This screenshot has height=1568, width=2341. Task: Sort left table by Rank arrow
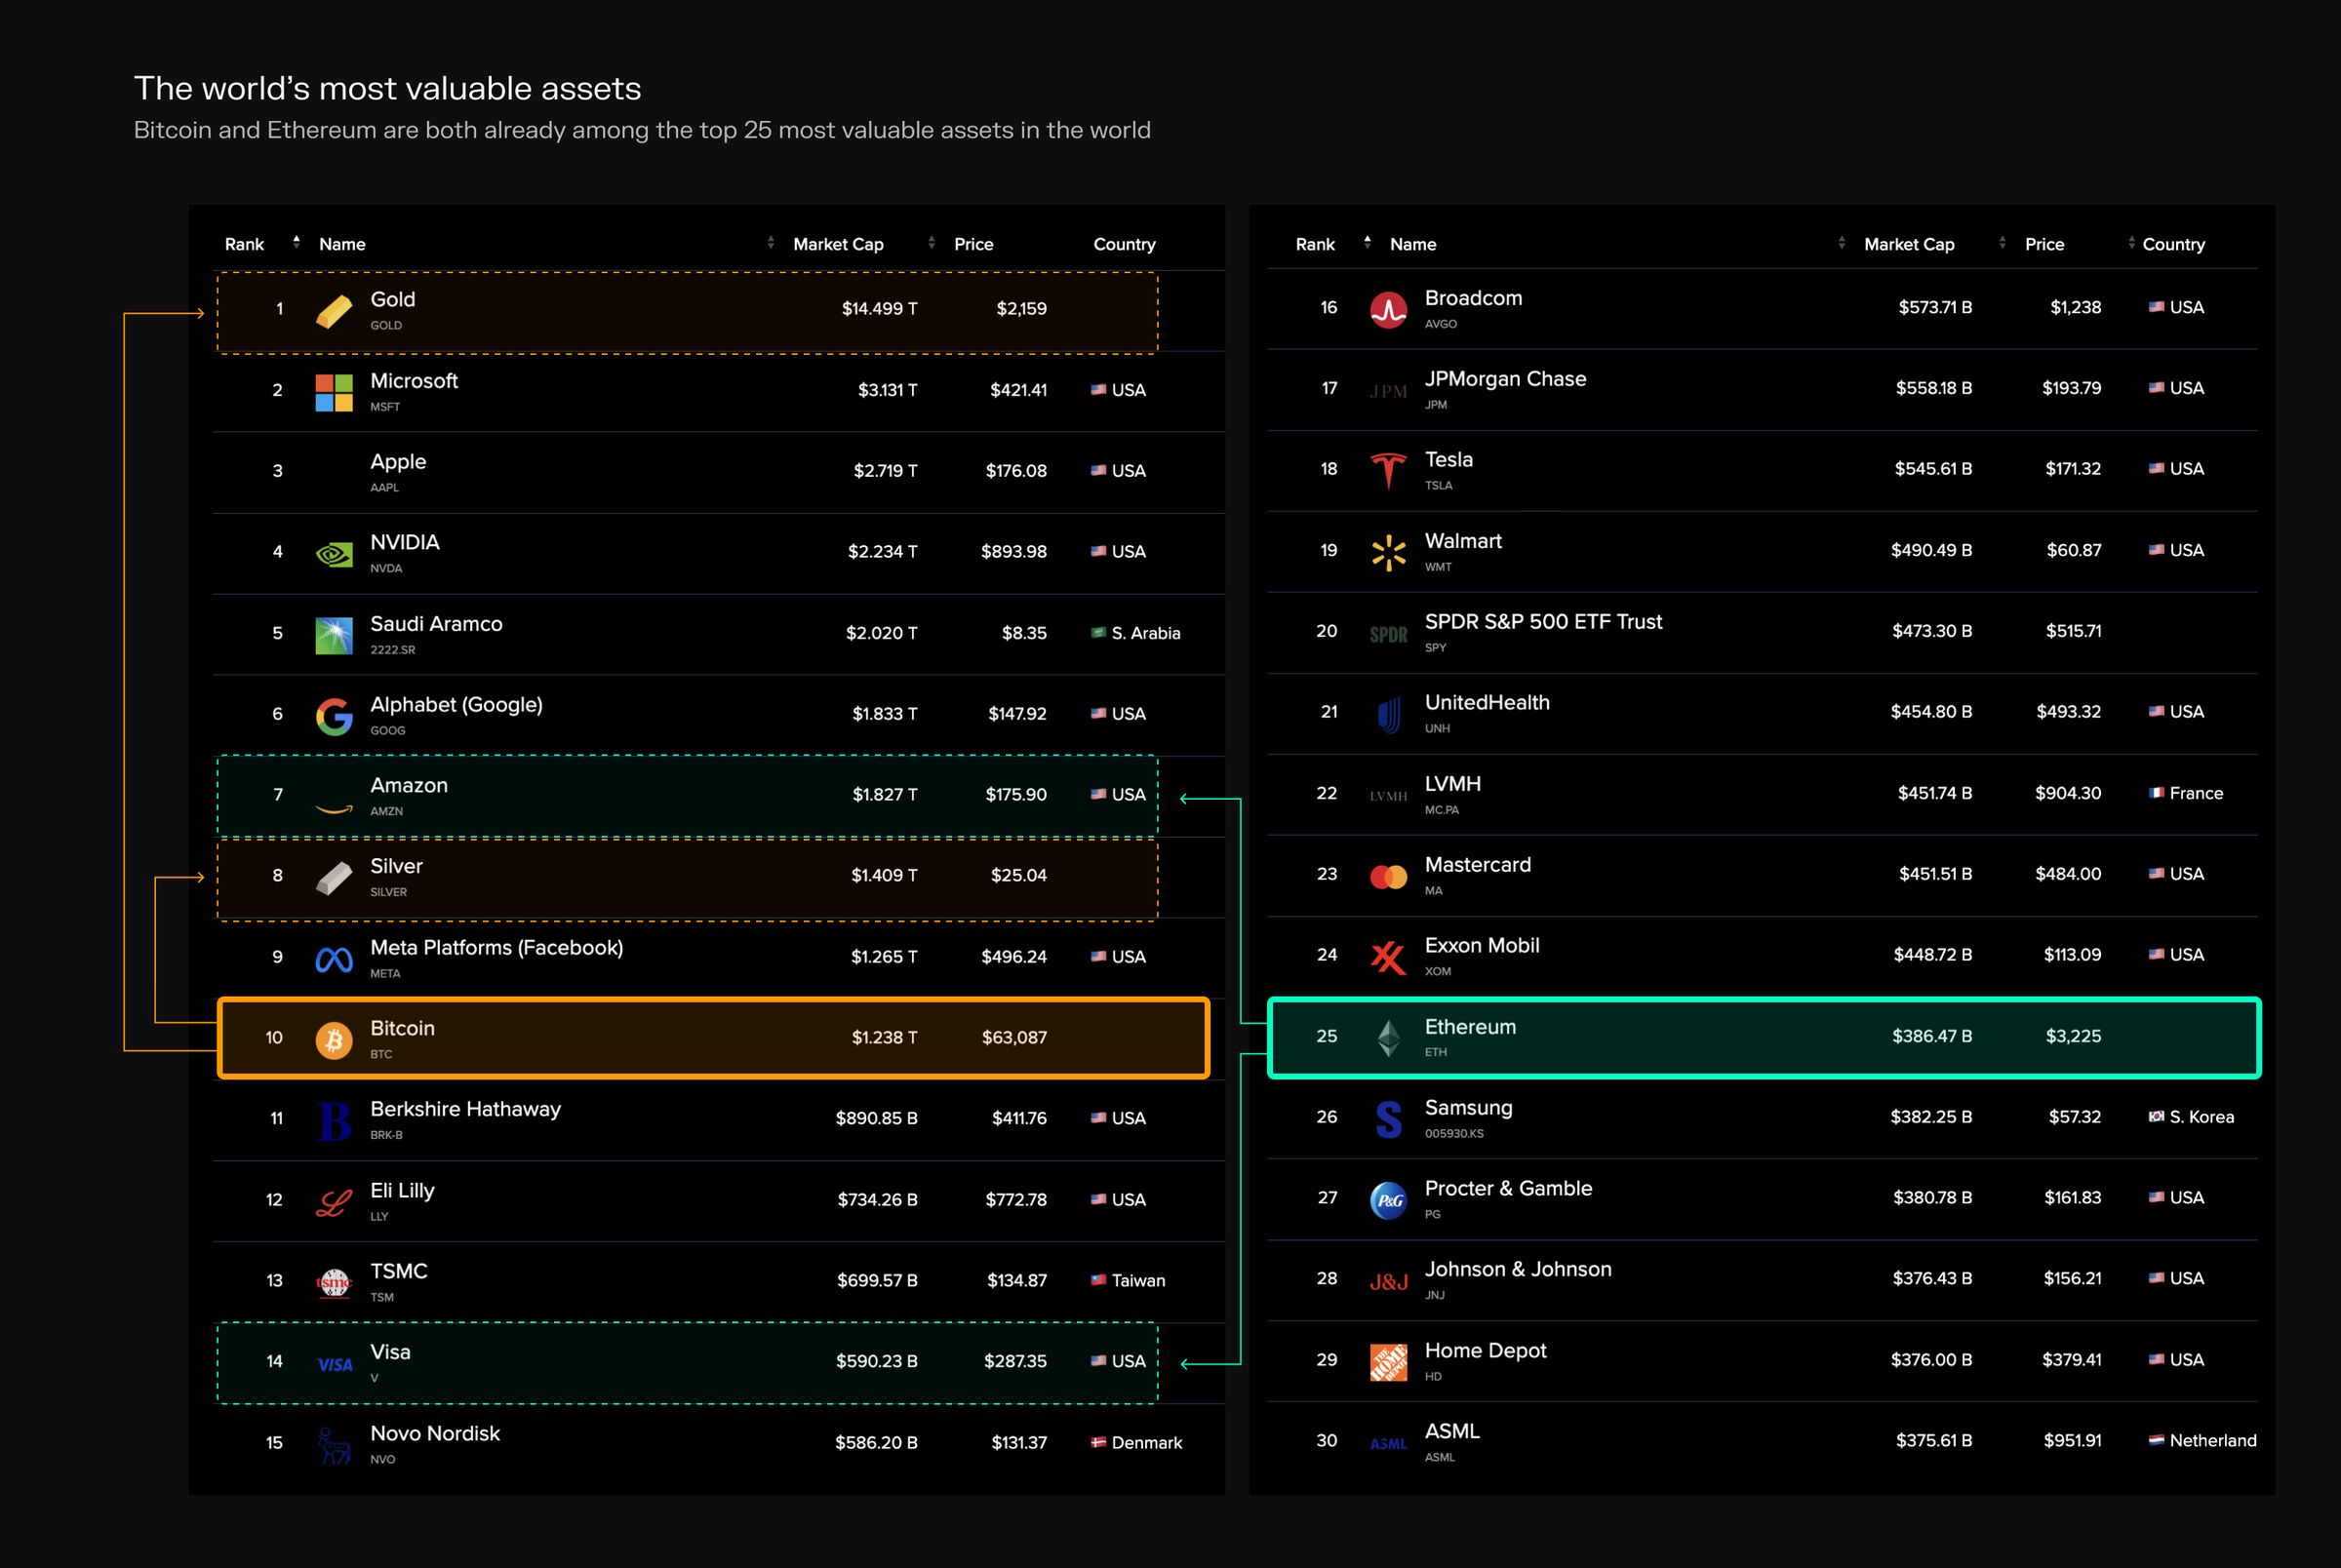(296, 242)
